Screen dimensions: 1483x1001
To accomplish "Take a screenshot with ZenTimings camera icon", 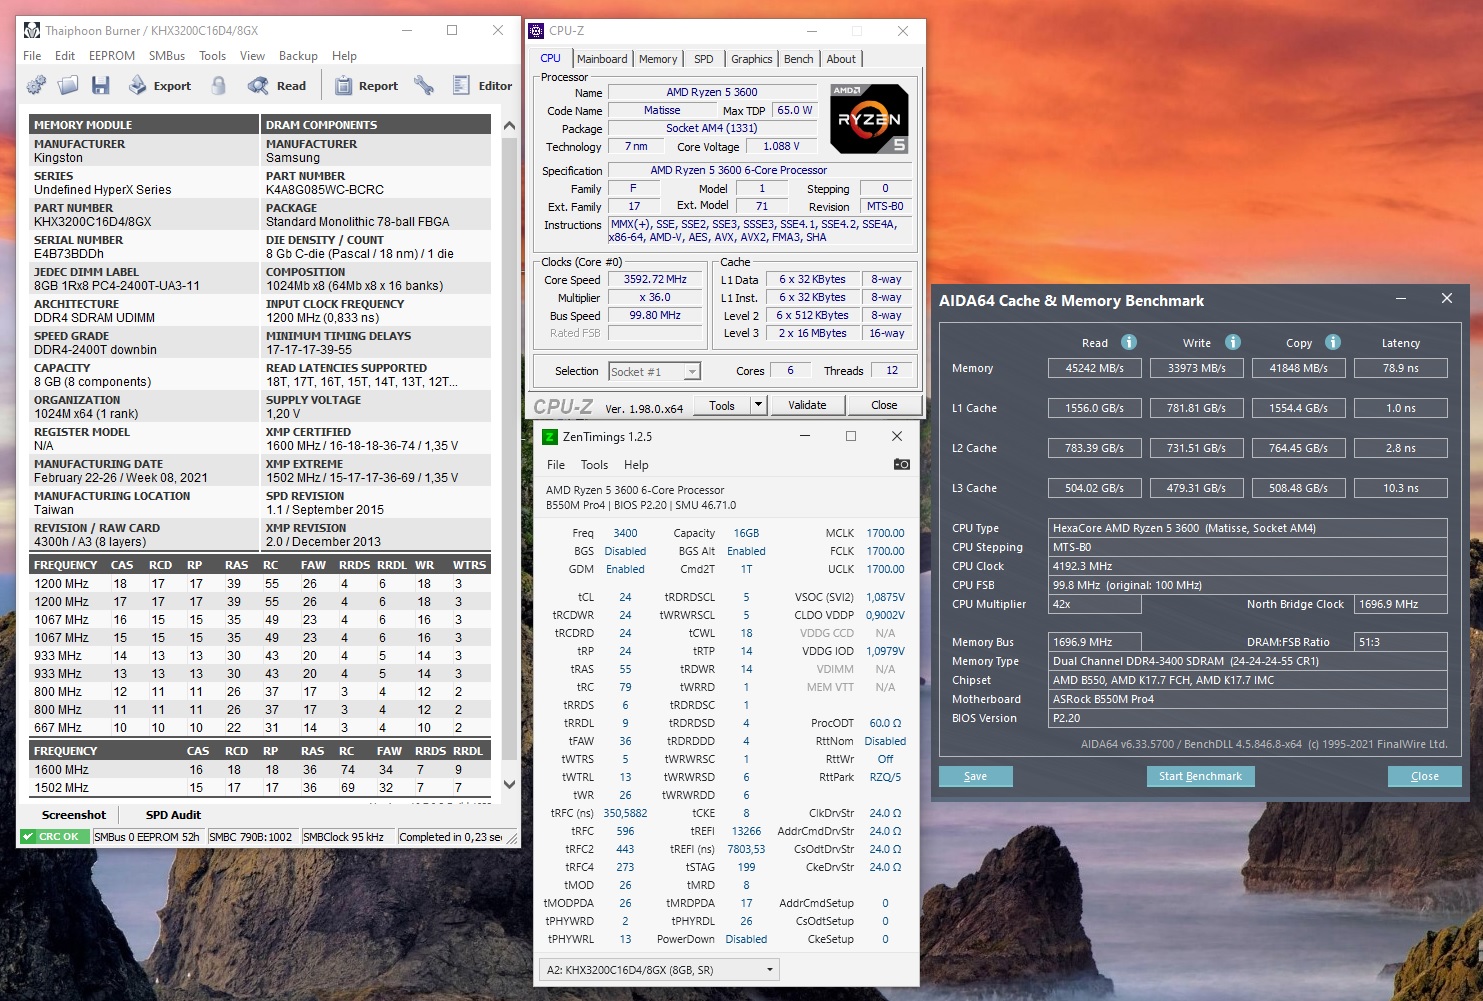I will (x=901, y=464).
